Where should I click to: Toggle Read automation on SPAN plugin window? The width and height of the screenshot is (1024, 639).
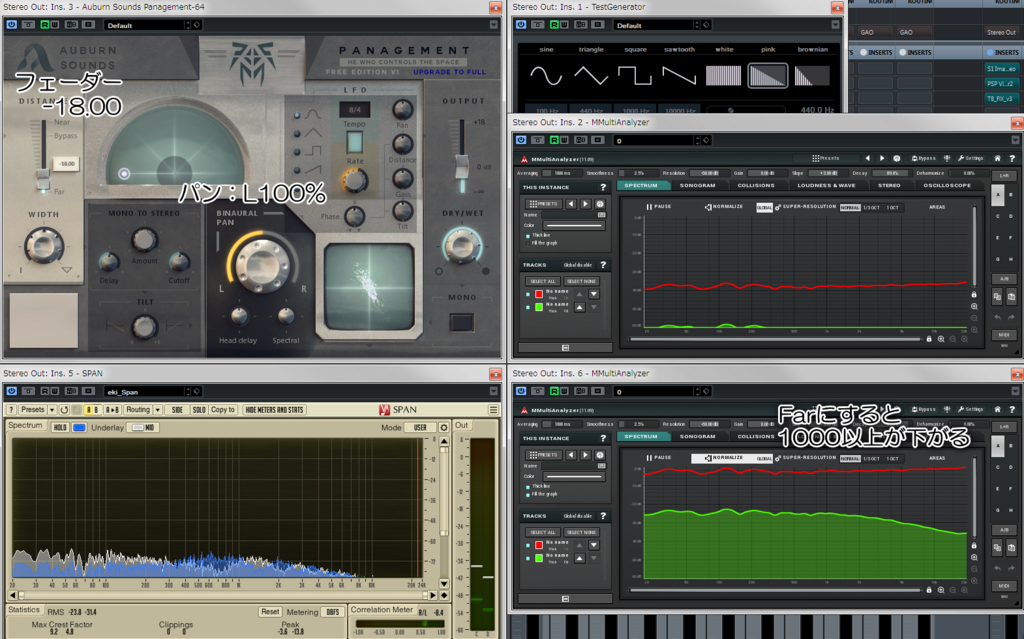pos(45,391)
